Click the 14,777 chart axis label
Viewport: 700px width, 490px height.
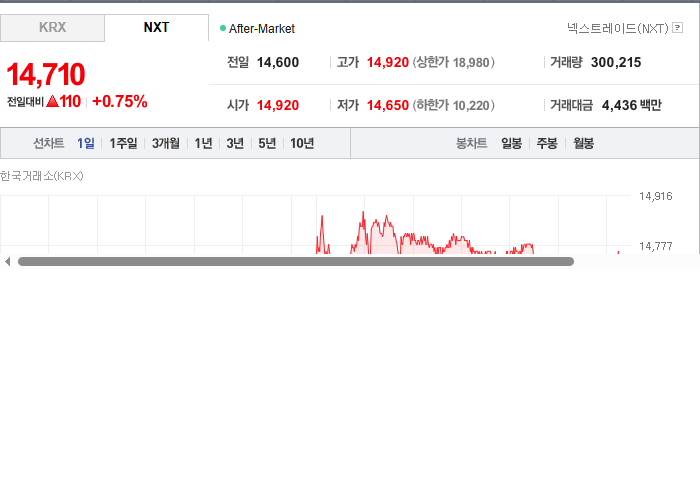pyautogui.click(x=655, y=246)
